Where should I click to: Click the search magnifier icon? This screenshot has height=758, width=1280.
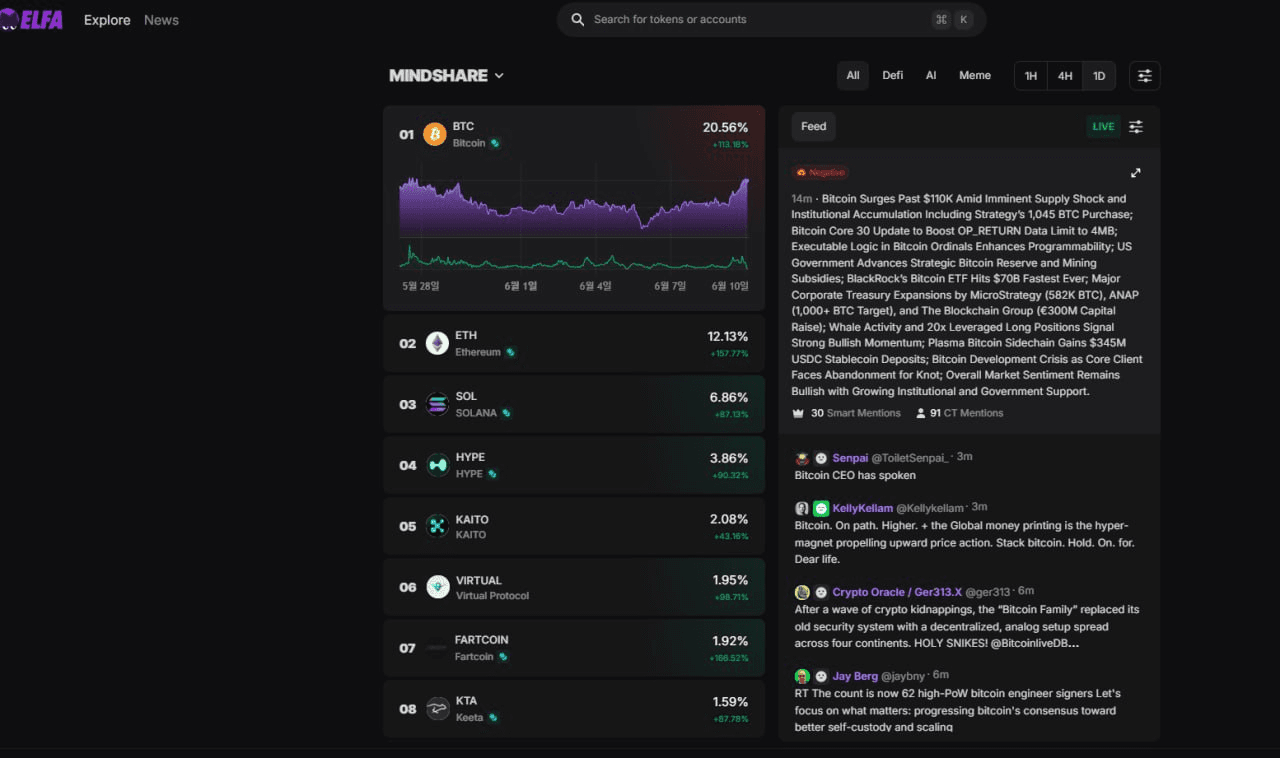coord(578,20)
